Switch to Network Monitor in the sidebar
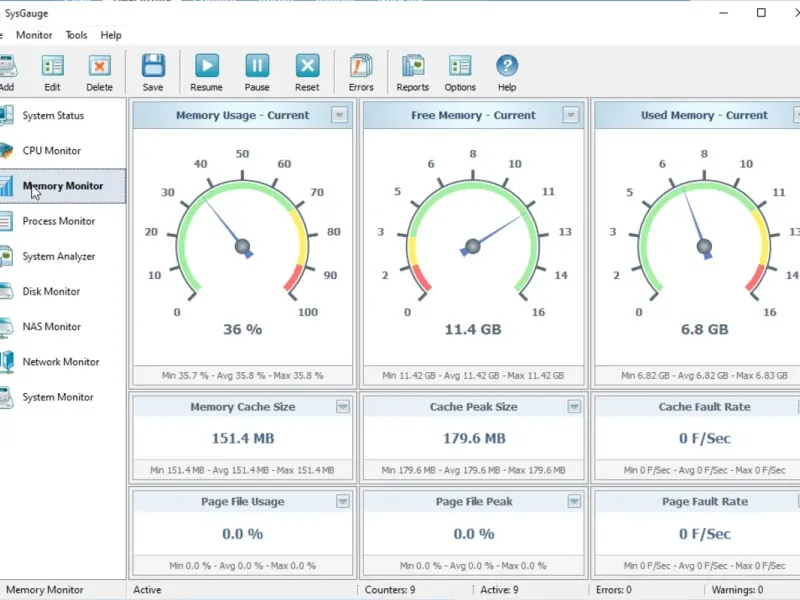Viewport: 800px width, 600px height. pyautogui.click(x=60, y=362)
